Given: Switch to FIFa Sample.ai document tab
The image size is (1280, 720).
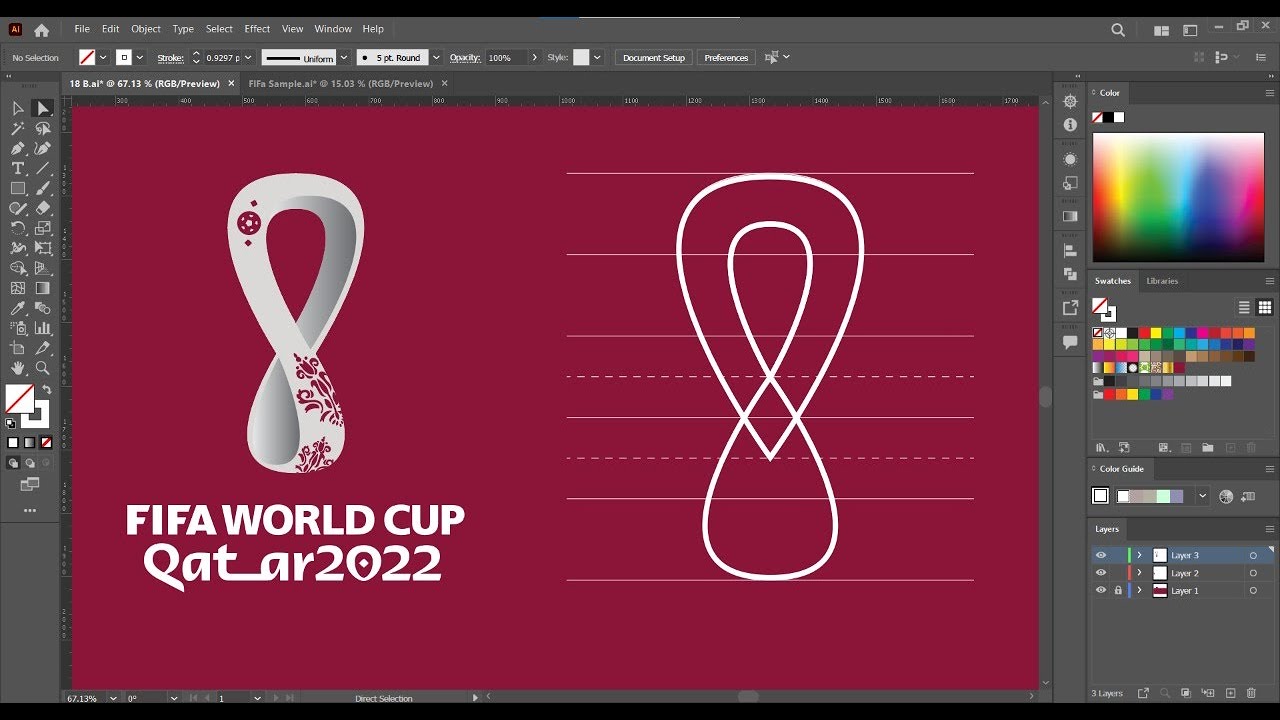Looking at the screenshot, I should (341, 84).
